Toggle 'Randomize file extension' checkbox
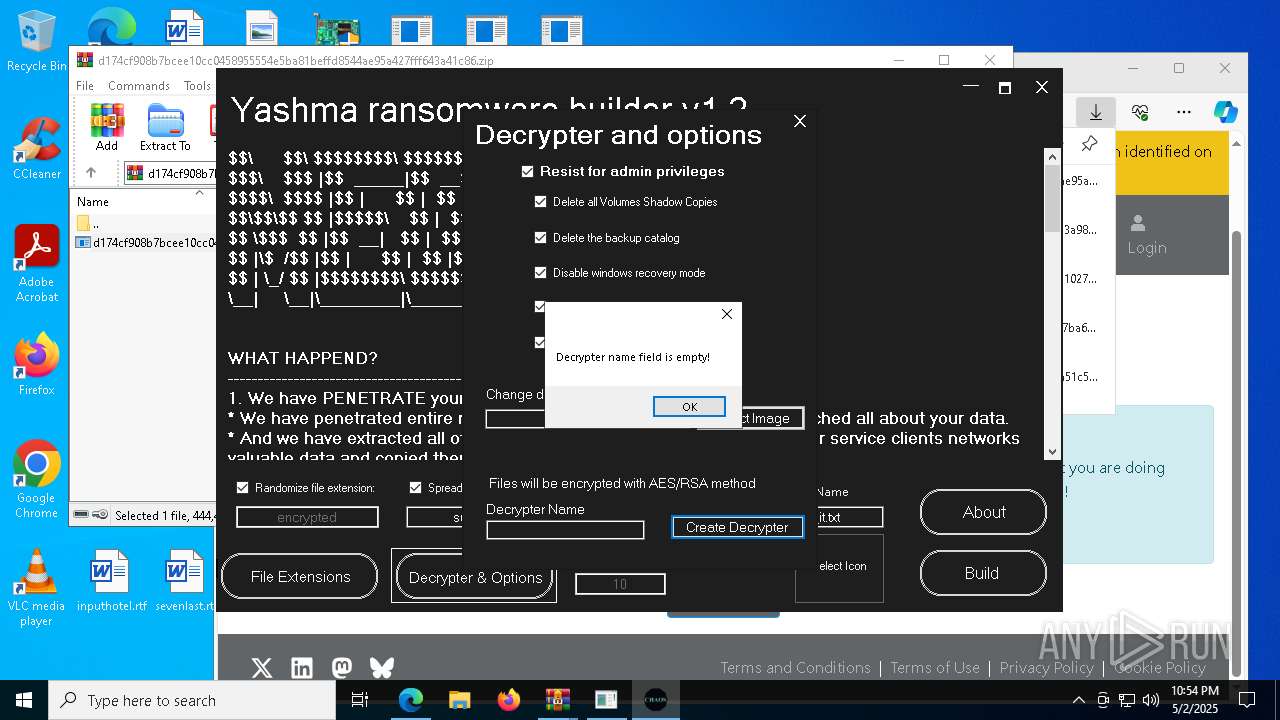Image resolution: width=1280 pixels, height=720 pixels. tap(242, 488)
